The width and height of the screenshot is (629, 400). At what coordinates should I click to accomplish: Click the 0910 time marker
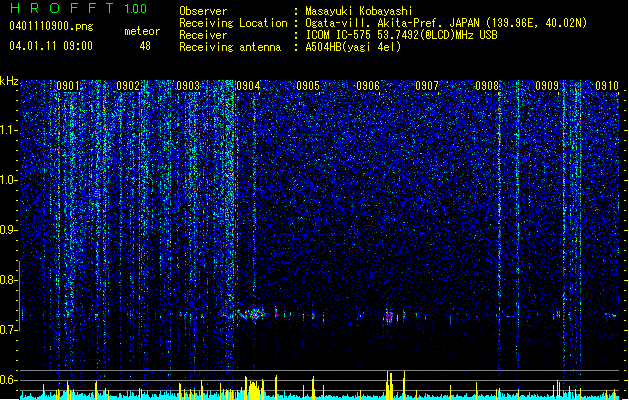pyautogui.click(x=607, y=86)
